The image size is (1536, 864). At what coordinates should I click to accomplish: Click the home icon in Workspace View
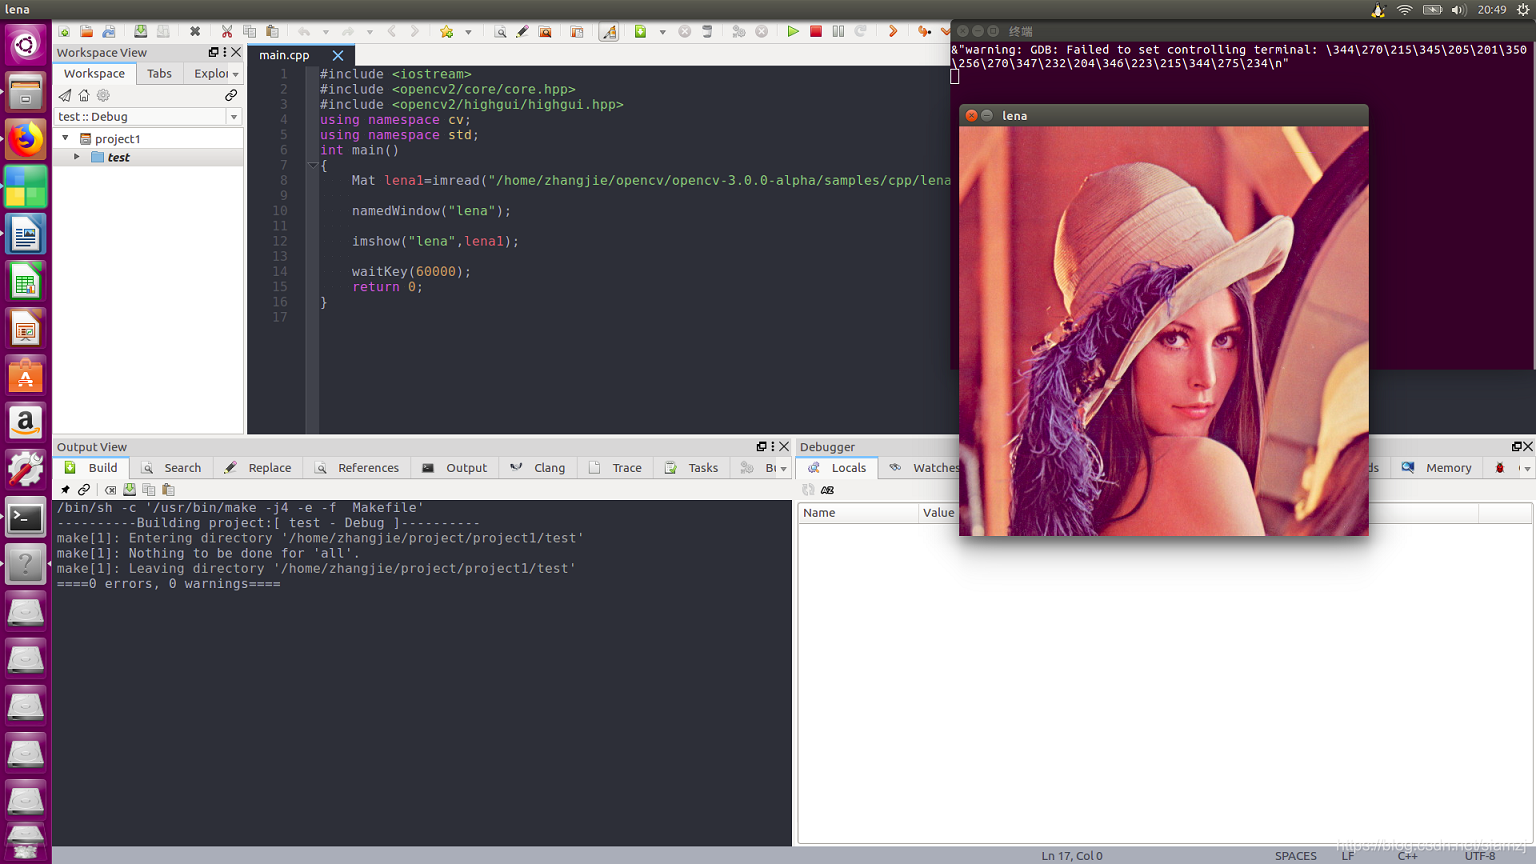(84, 96)
